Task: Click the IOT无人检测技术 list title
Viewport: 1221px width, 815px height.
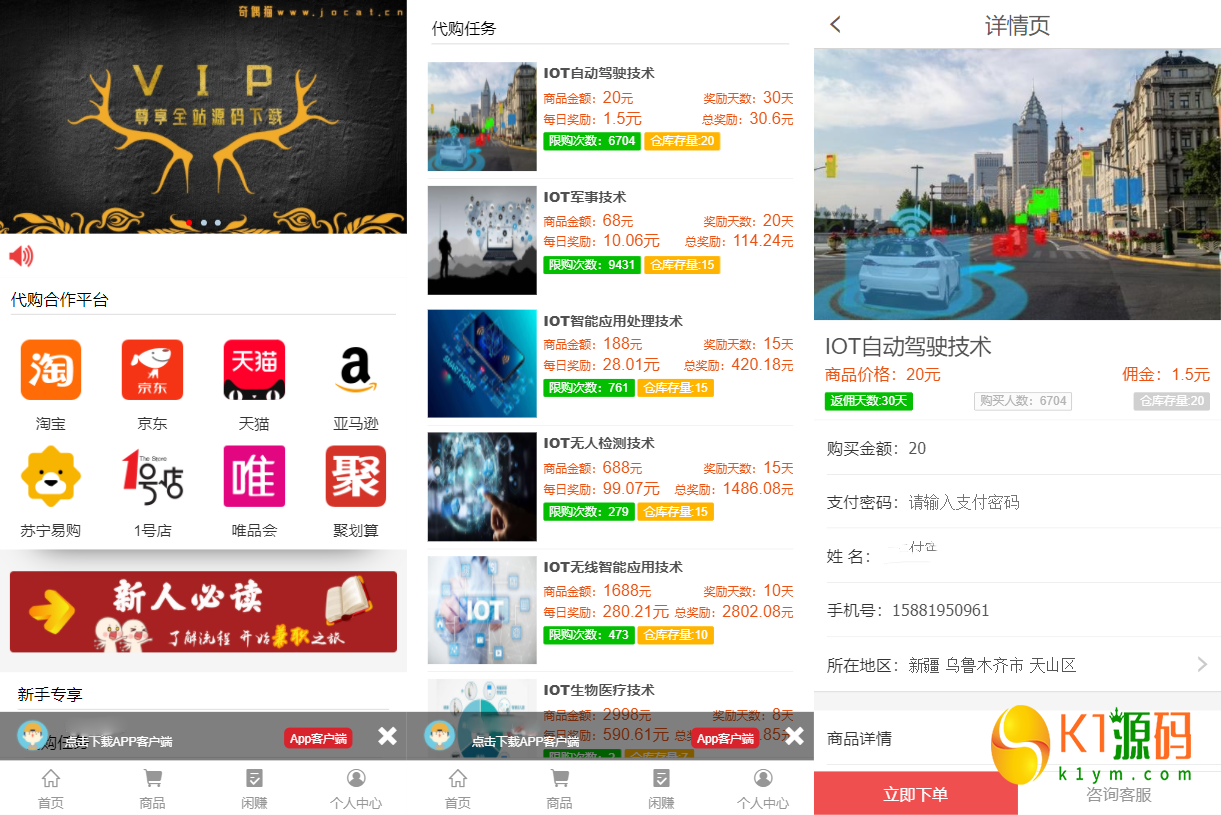Action: tap(599, 443)
